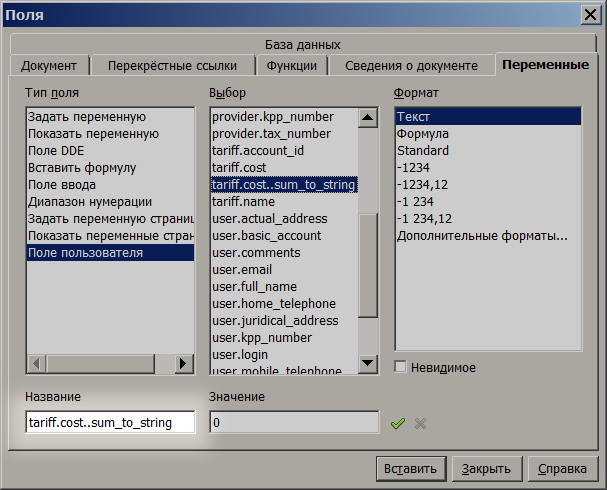Select user.email in Выбор list
Screen dimensions: 607x490
click(x=285, y=270)
